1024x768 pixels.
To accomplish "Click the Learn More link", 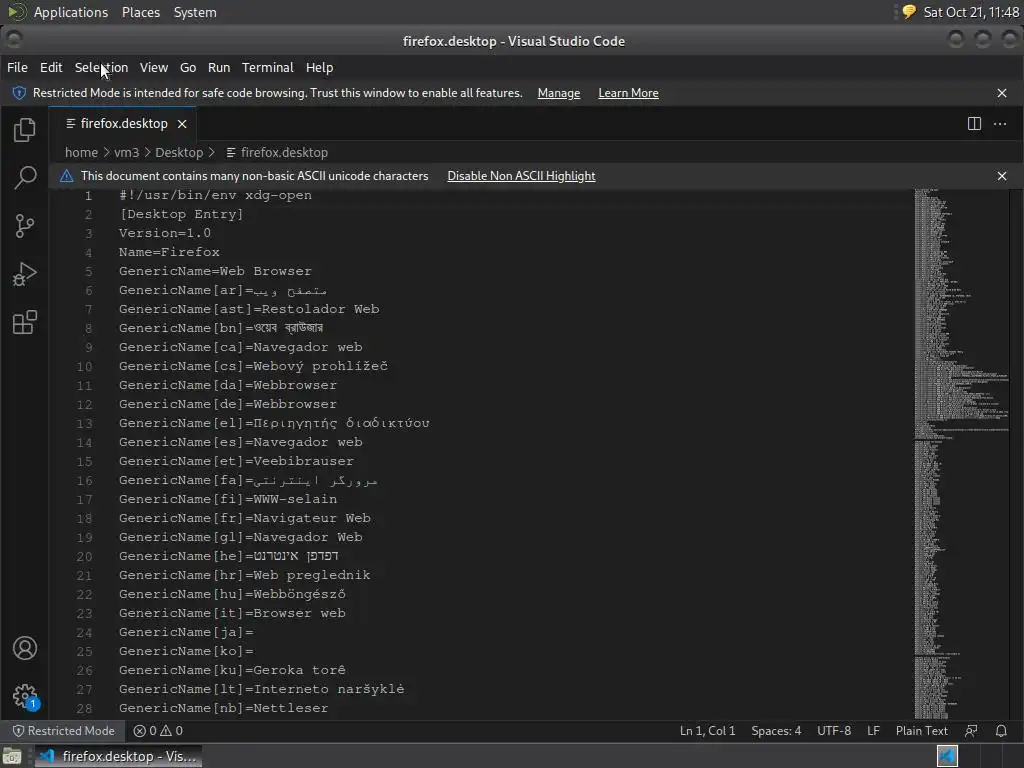I will (x=628, y=93).
